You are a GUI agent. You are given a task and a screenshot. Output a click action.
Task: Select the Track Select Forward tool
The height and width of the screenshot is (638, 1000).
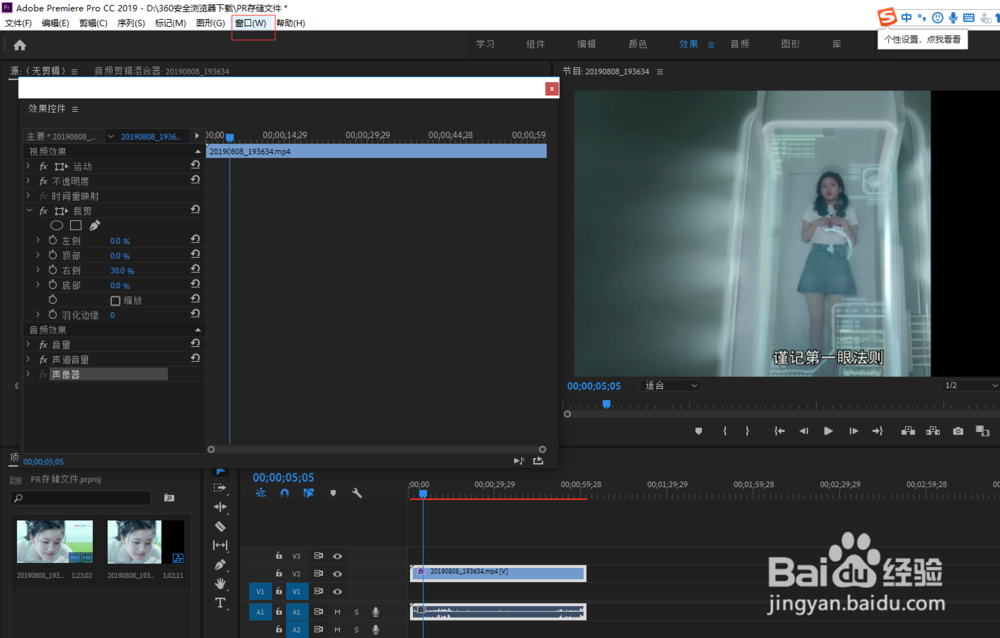(x=220, y=488)
